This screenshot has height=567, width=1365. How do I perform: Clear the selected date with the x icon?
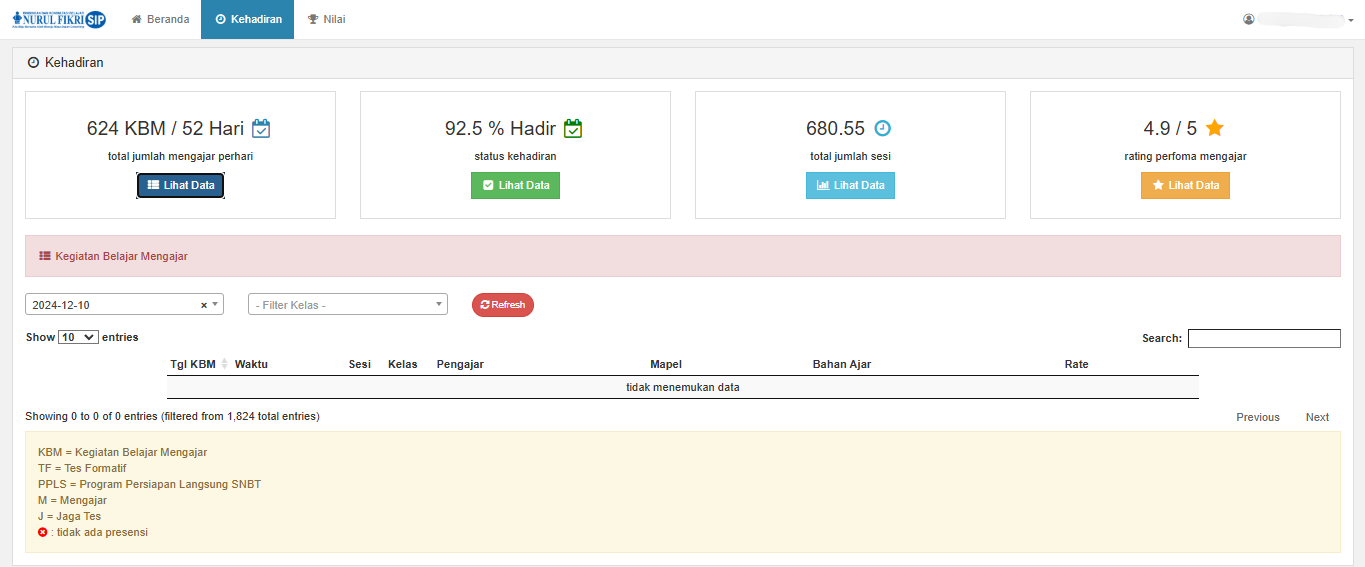point(204,305)
